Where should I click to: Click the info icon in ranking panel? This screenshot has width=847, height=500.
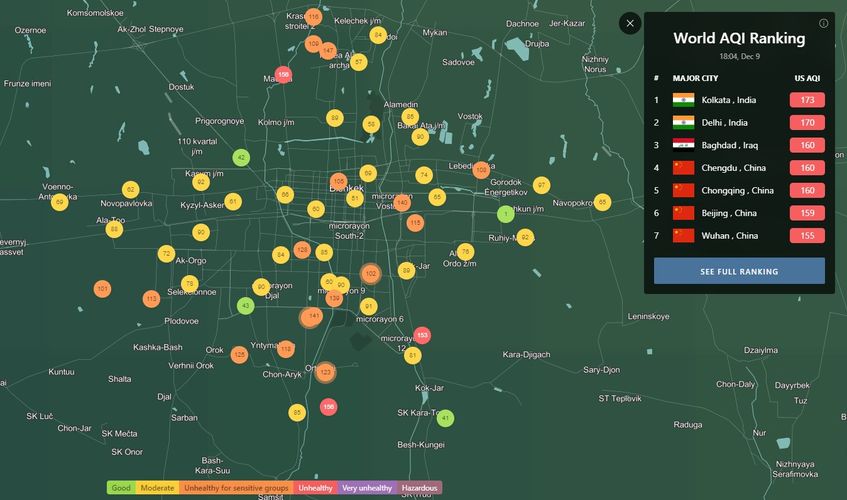point(823,23)
